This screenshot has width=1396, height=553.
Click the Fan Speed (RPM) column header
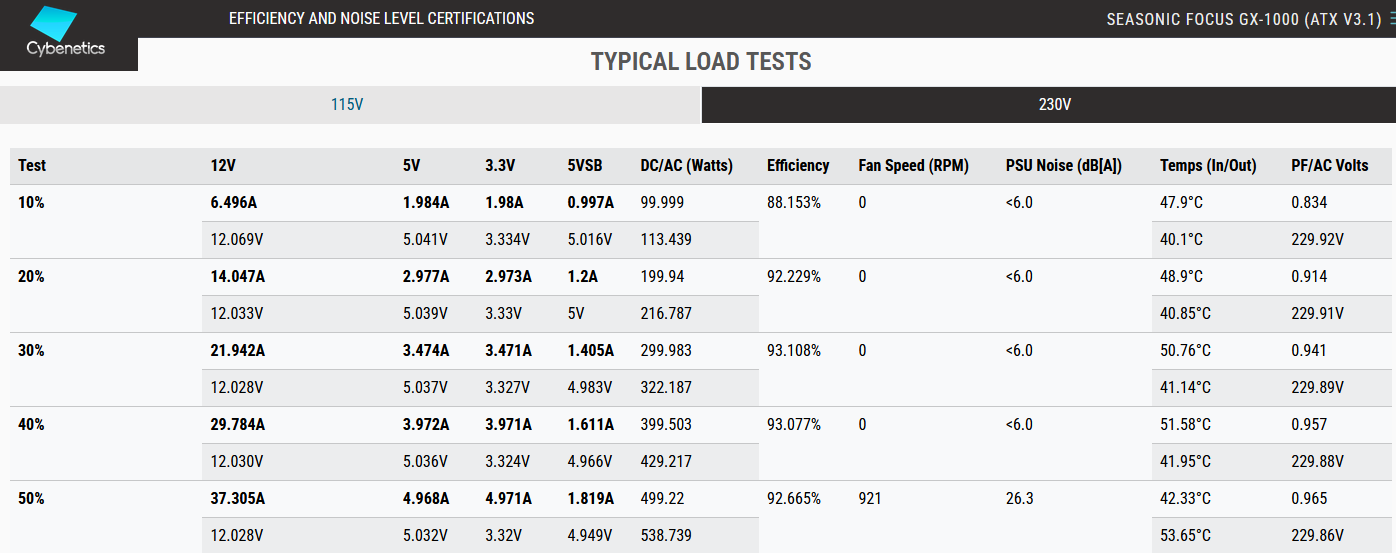pos(913,166)
